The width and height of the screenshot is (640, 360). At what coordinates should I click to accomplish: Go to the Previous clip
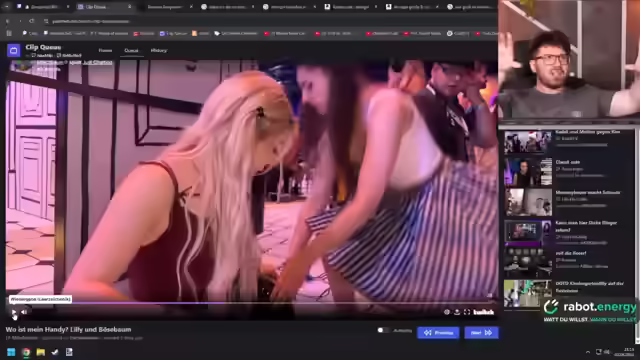(438, 333)
